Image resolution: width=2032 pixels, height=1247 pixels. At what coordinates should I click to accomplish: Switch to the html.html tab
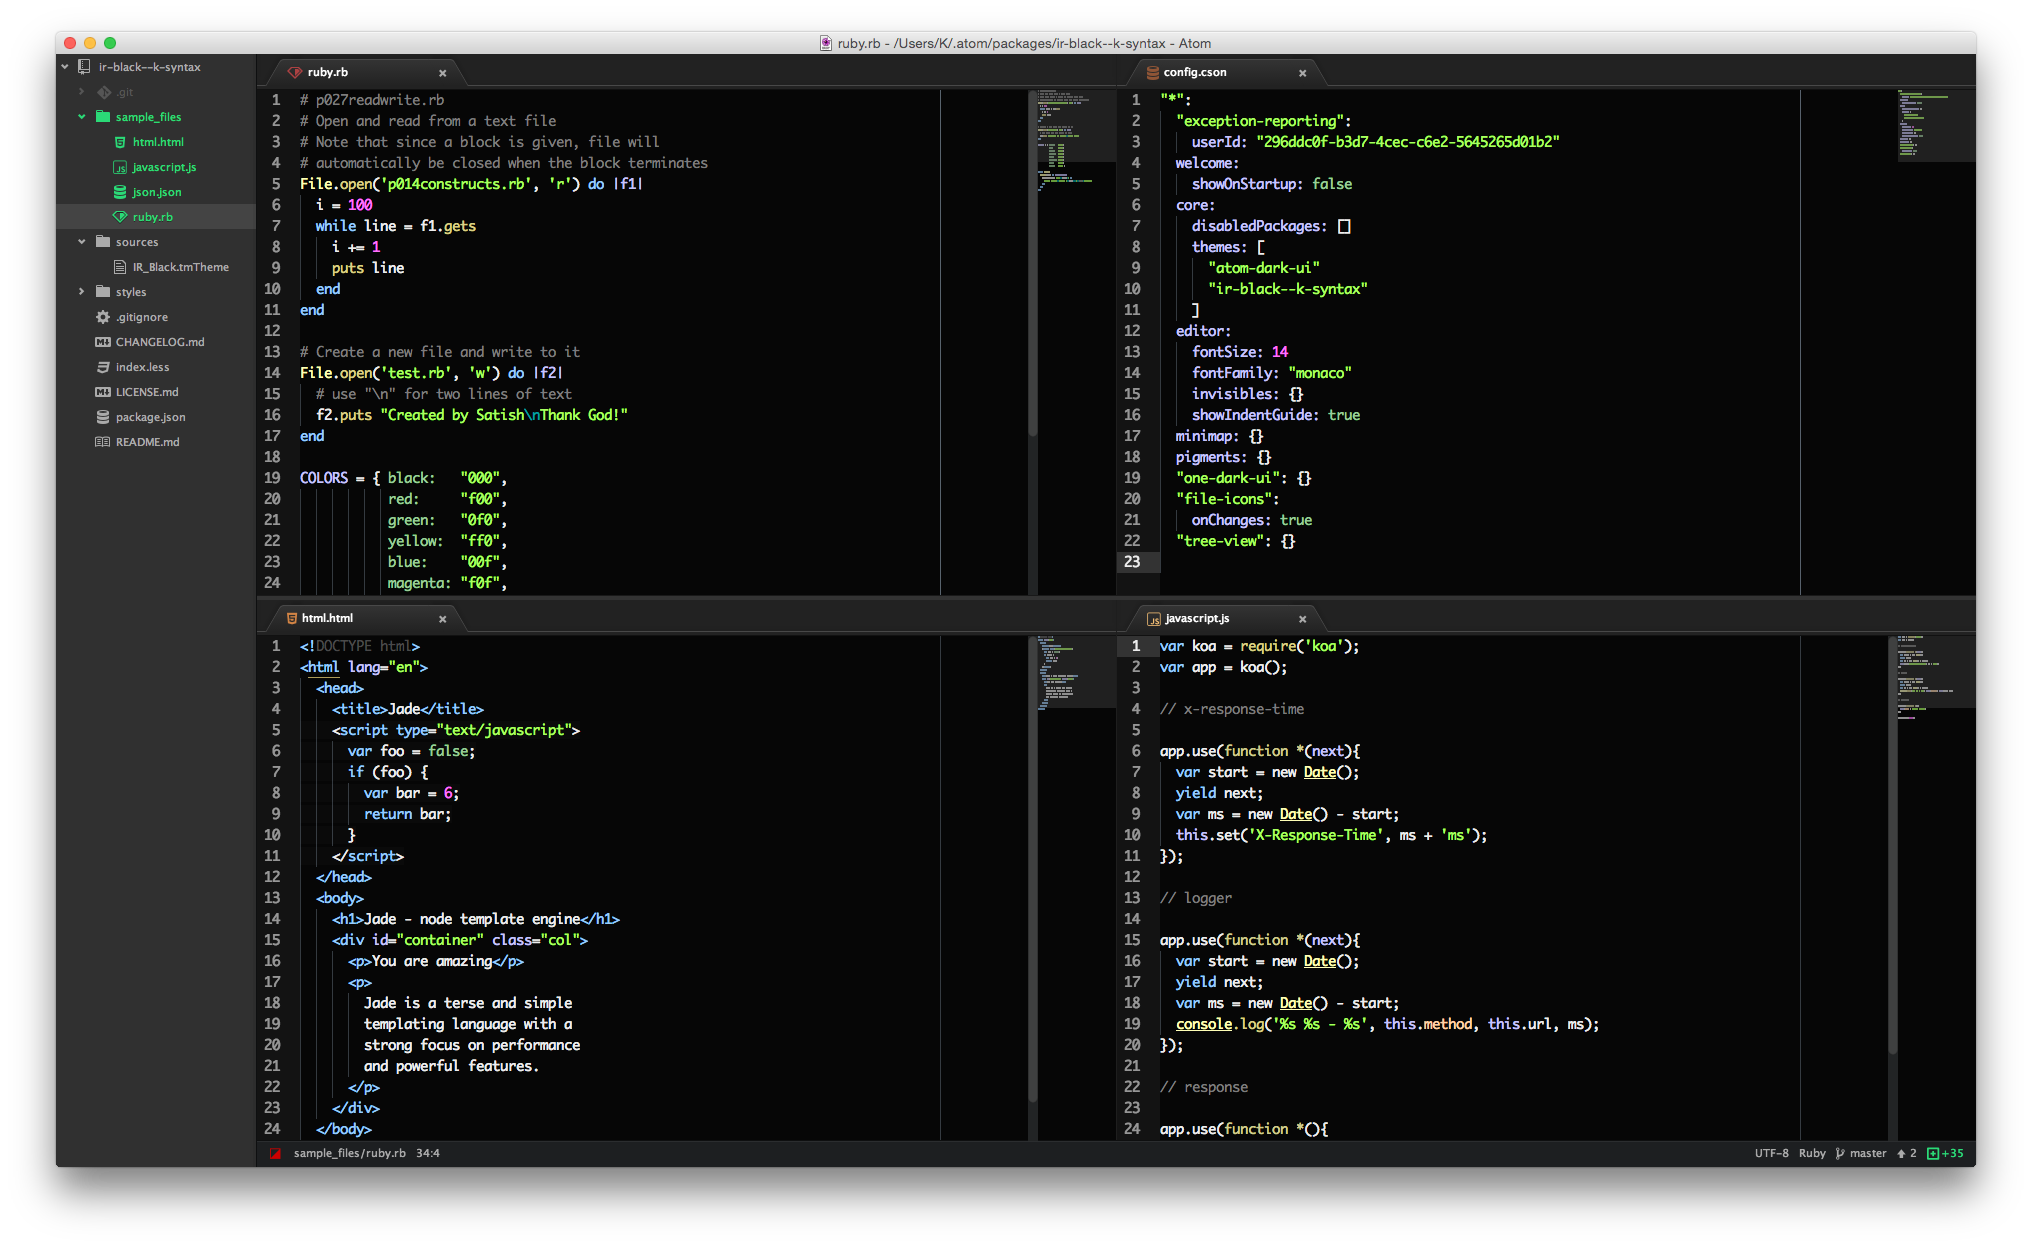click(x=327, y=618)
